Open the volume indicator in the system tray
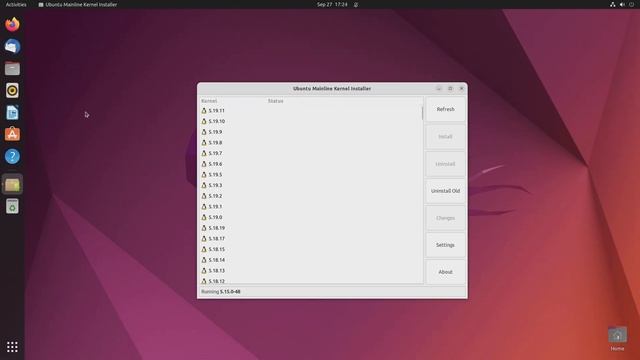Screen dimensions: 640x360 [622, 4]
